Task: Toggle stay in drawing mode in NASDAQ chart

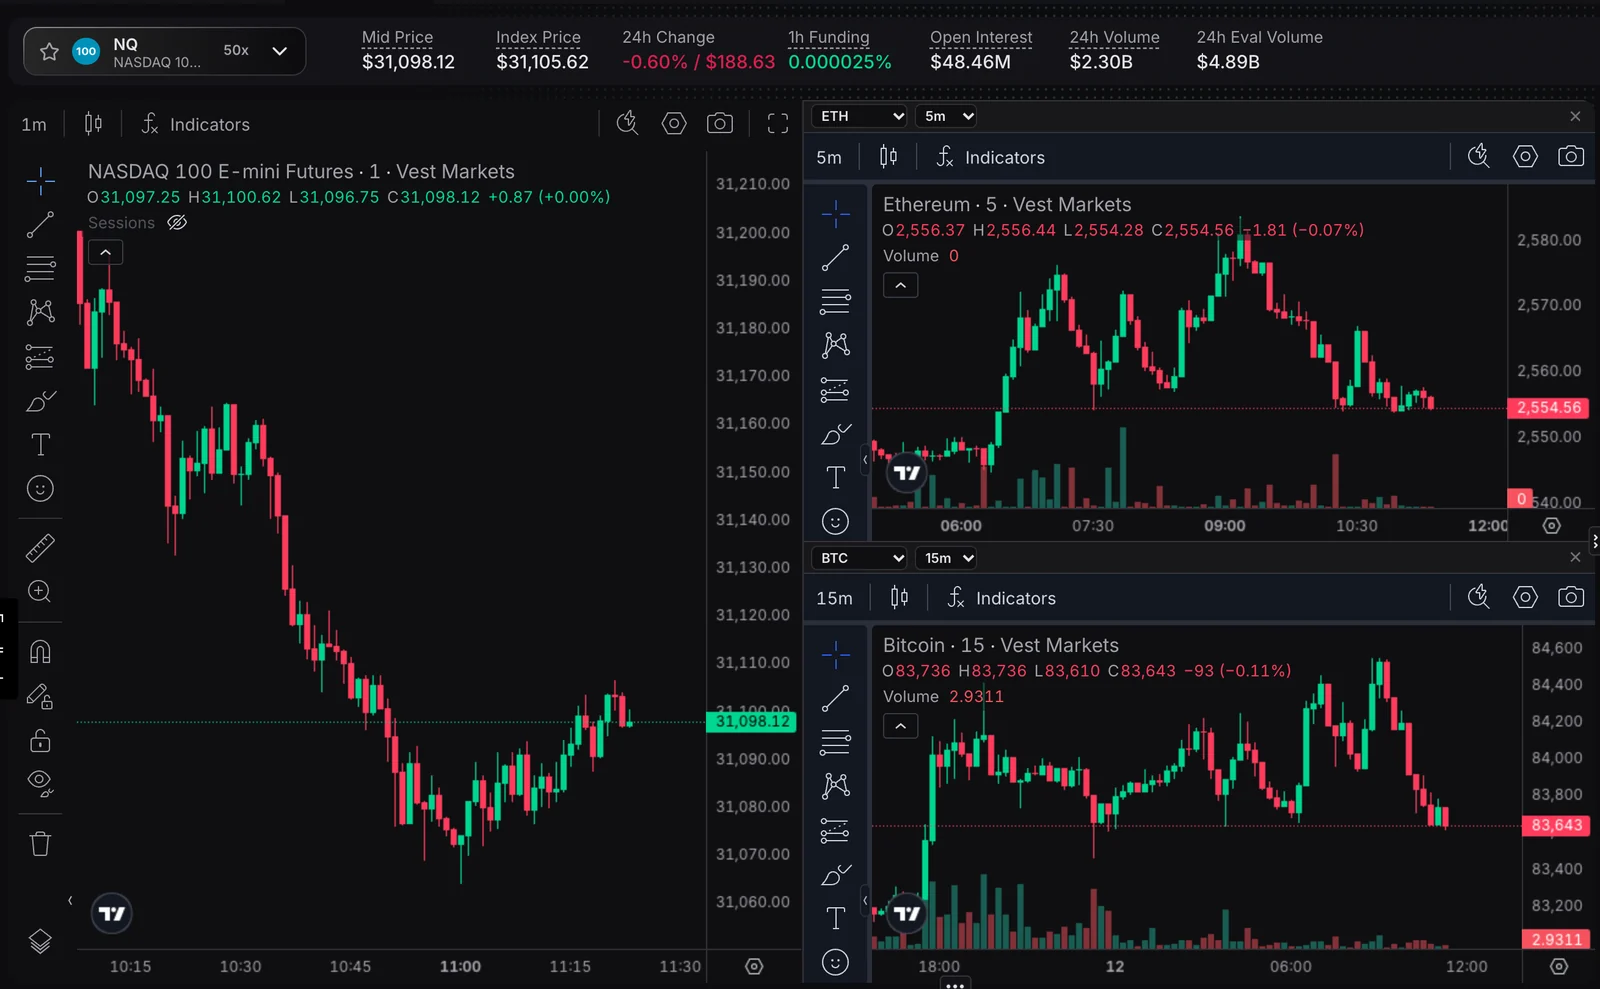Action: click(40, 696)
